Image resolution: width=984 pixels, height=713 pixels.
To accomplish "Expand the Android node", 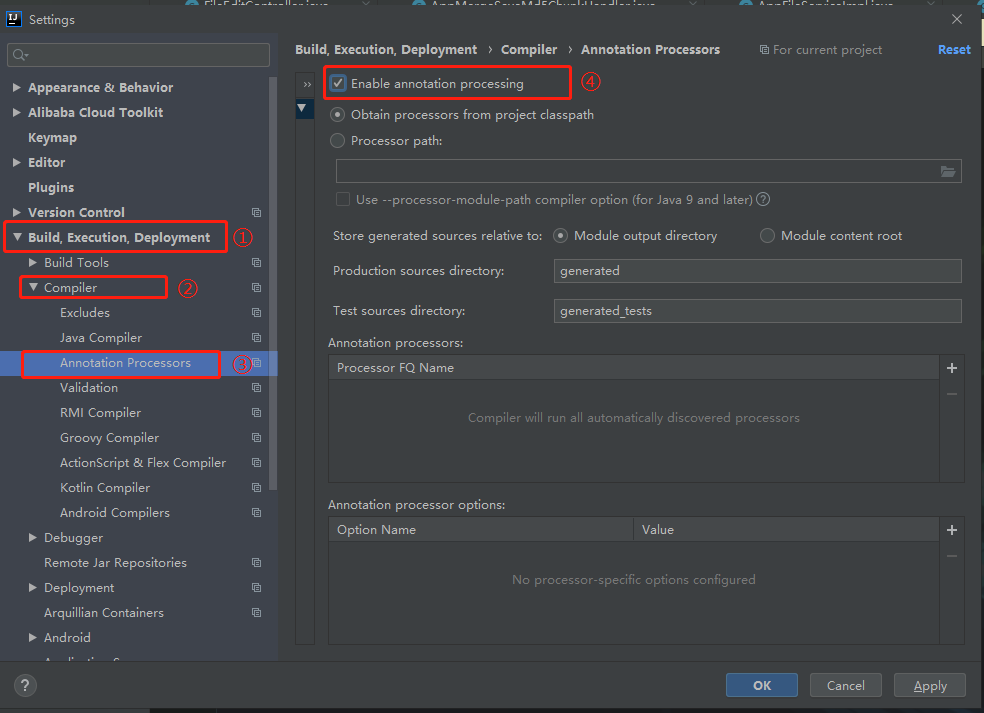I will click(33, 638).
